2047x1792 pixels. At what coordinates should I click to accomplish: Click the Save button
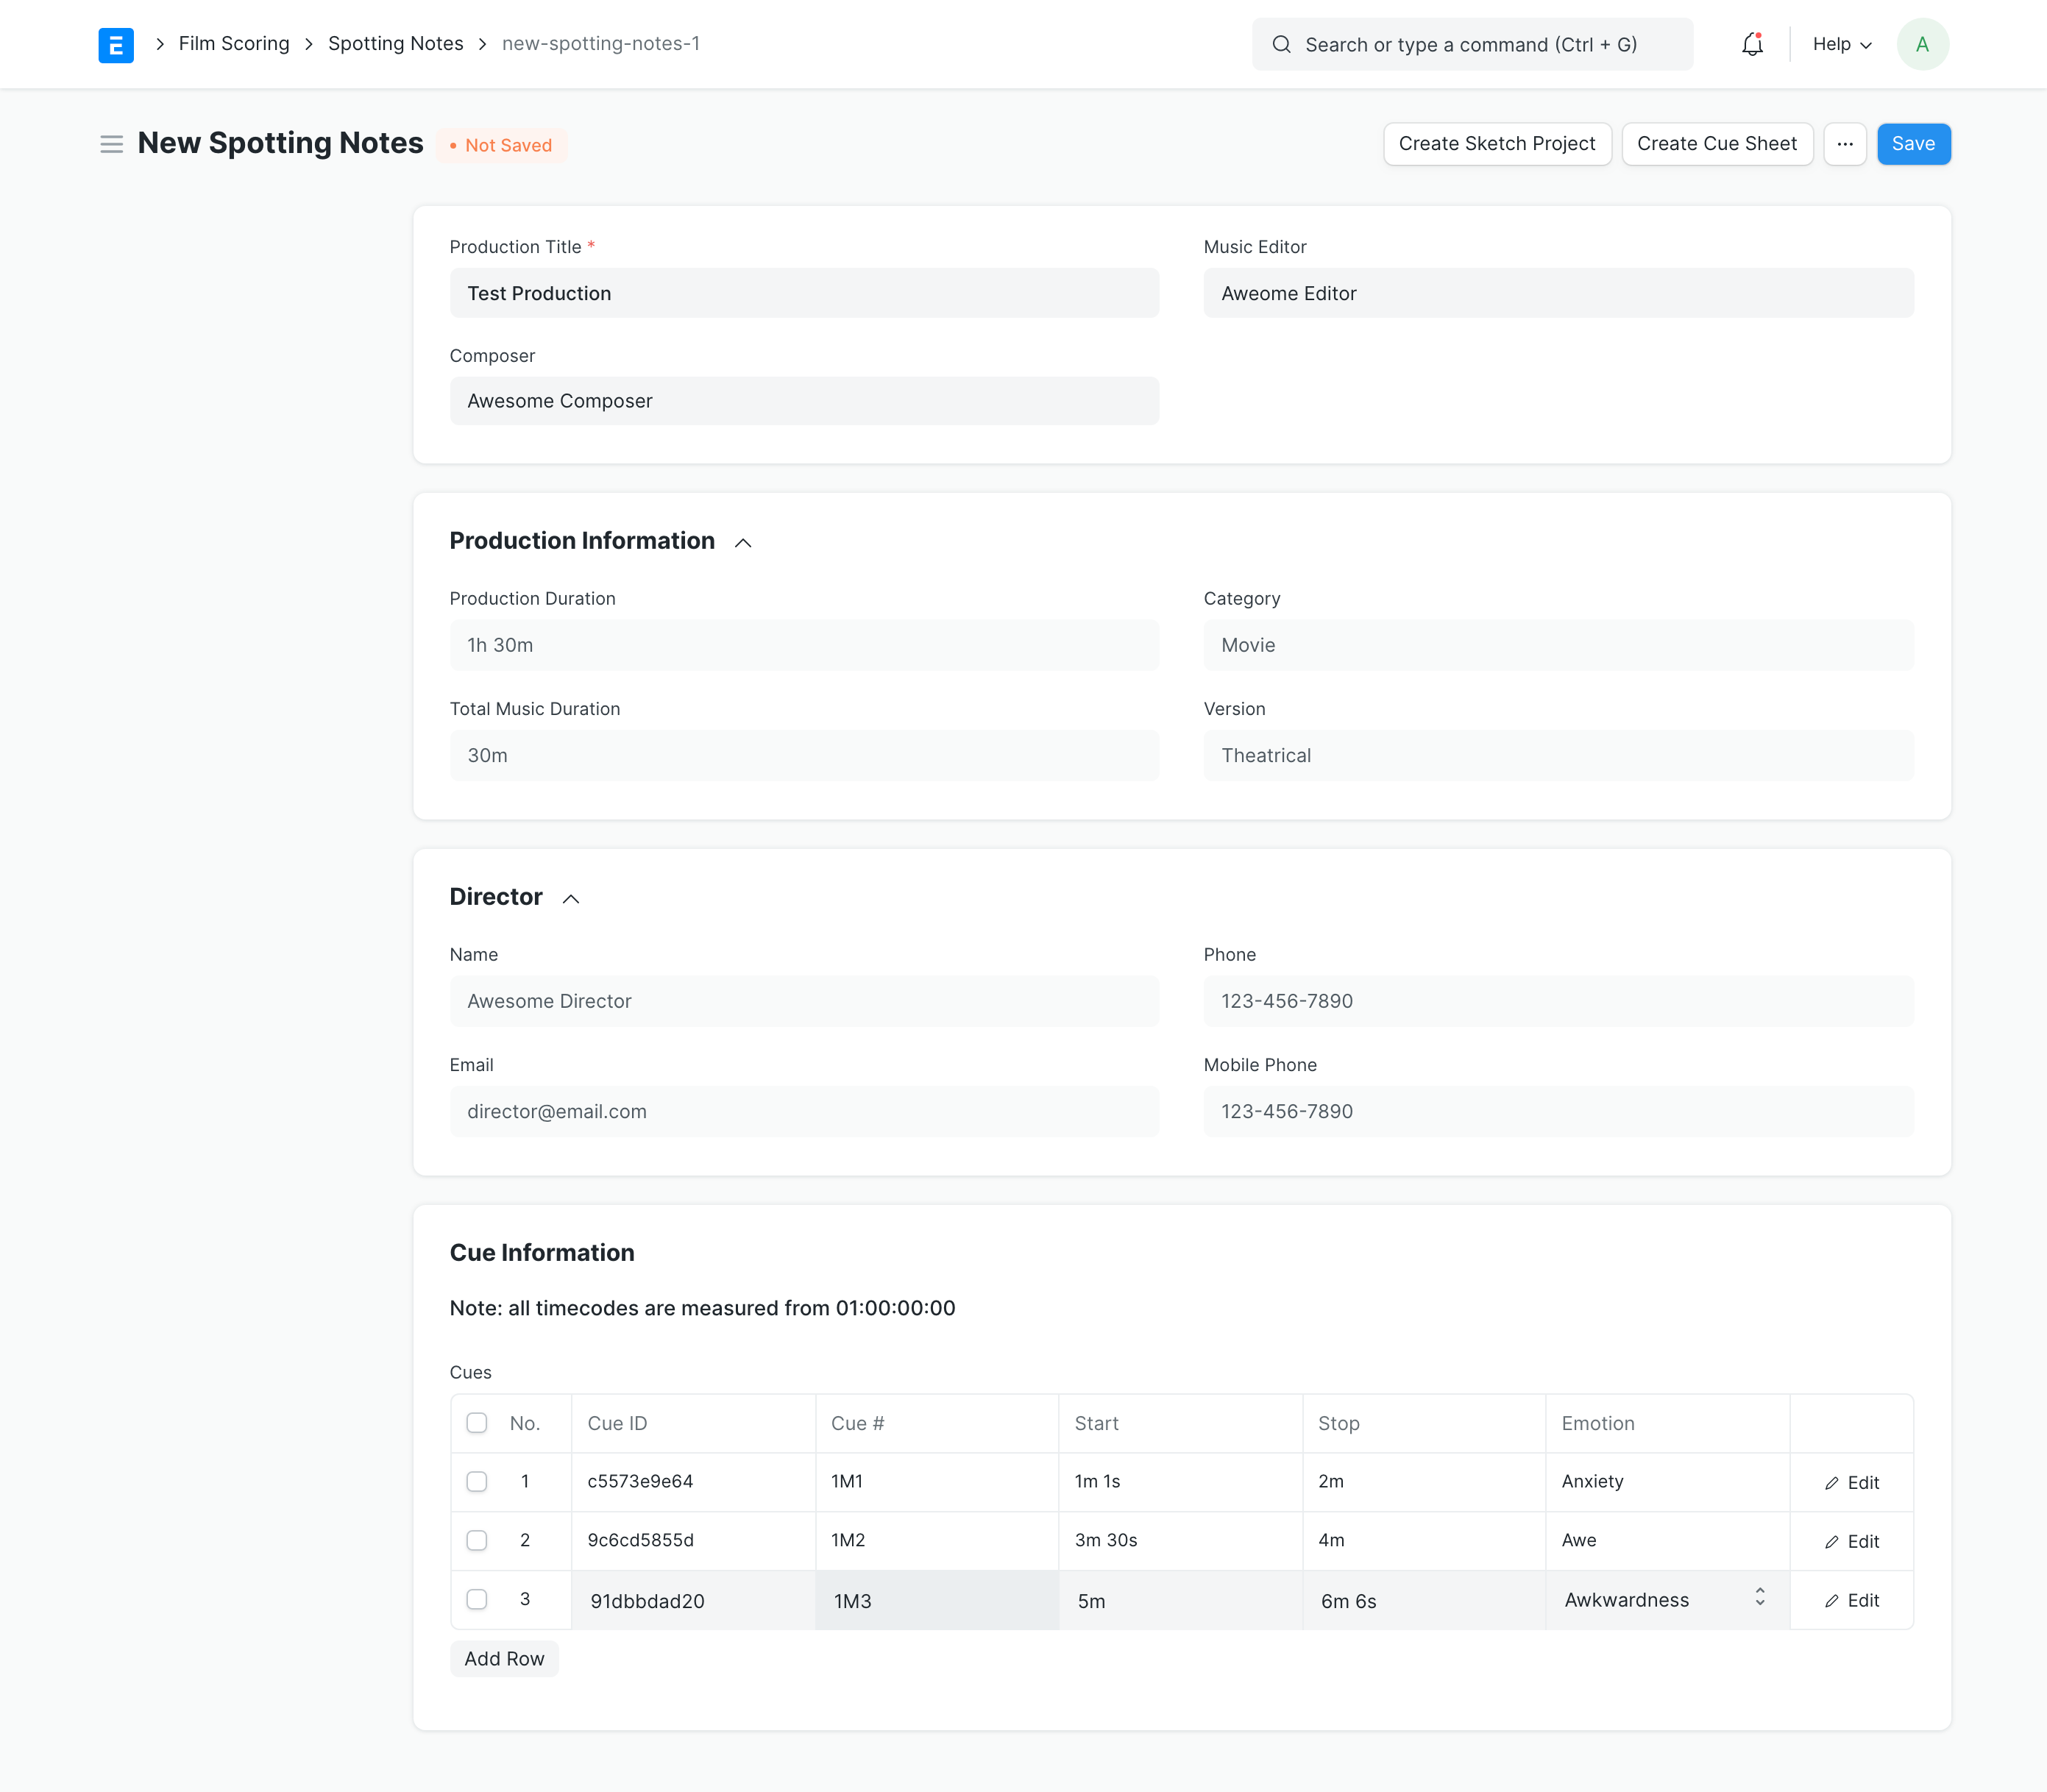point(1912,144)
